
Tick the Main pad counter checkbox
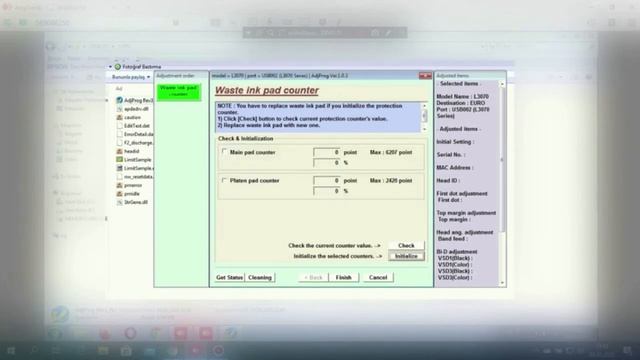coord(224,151)
